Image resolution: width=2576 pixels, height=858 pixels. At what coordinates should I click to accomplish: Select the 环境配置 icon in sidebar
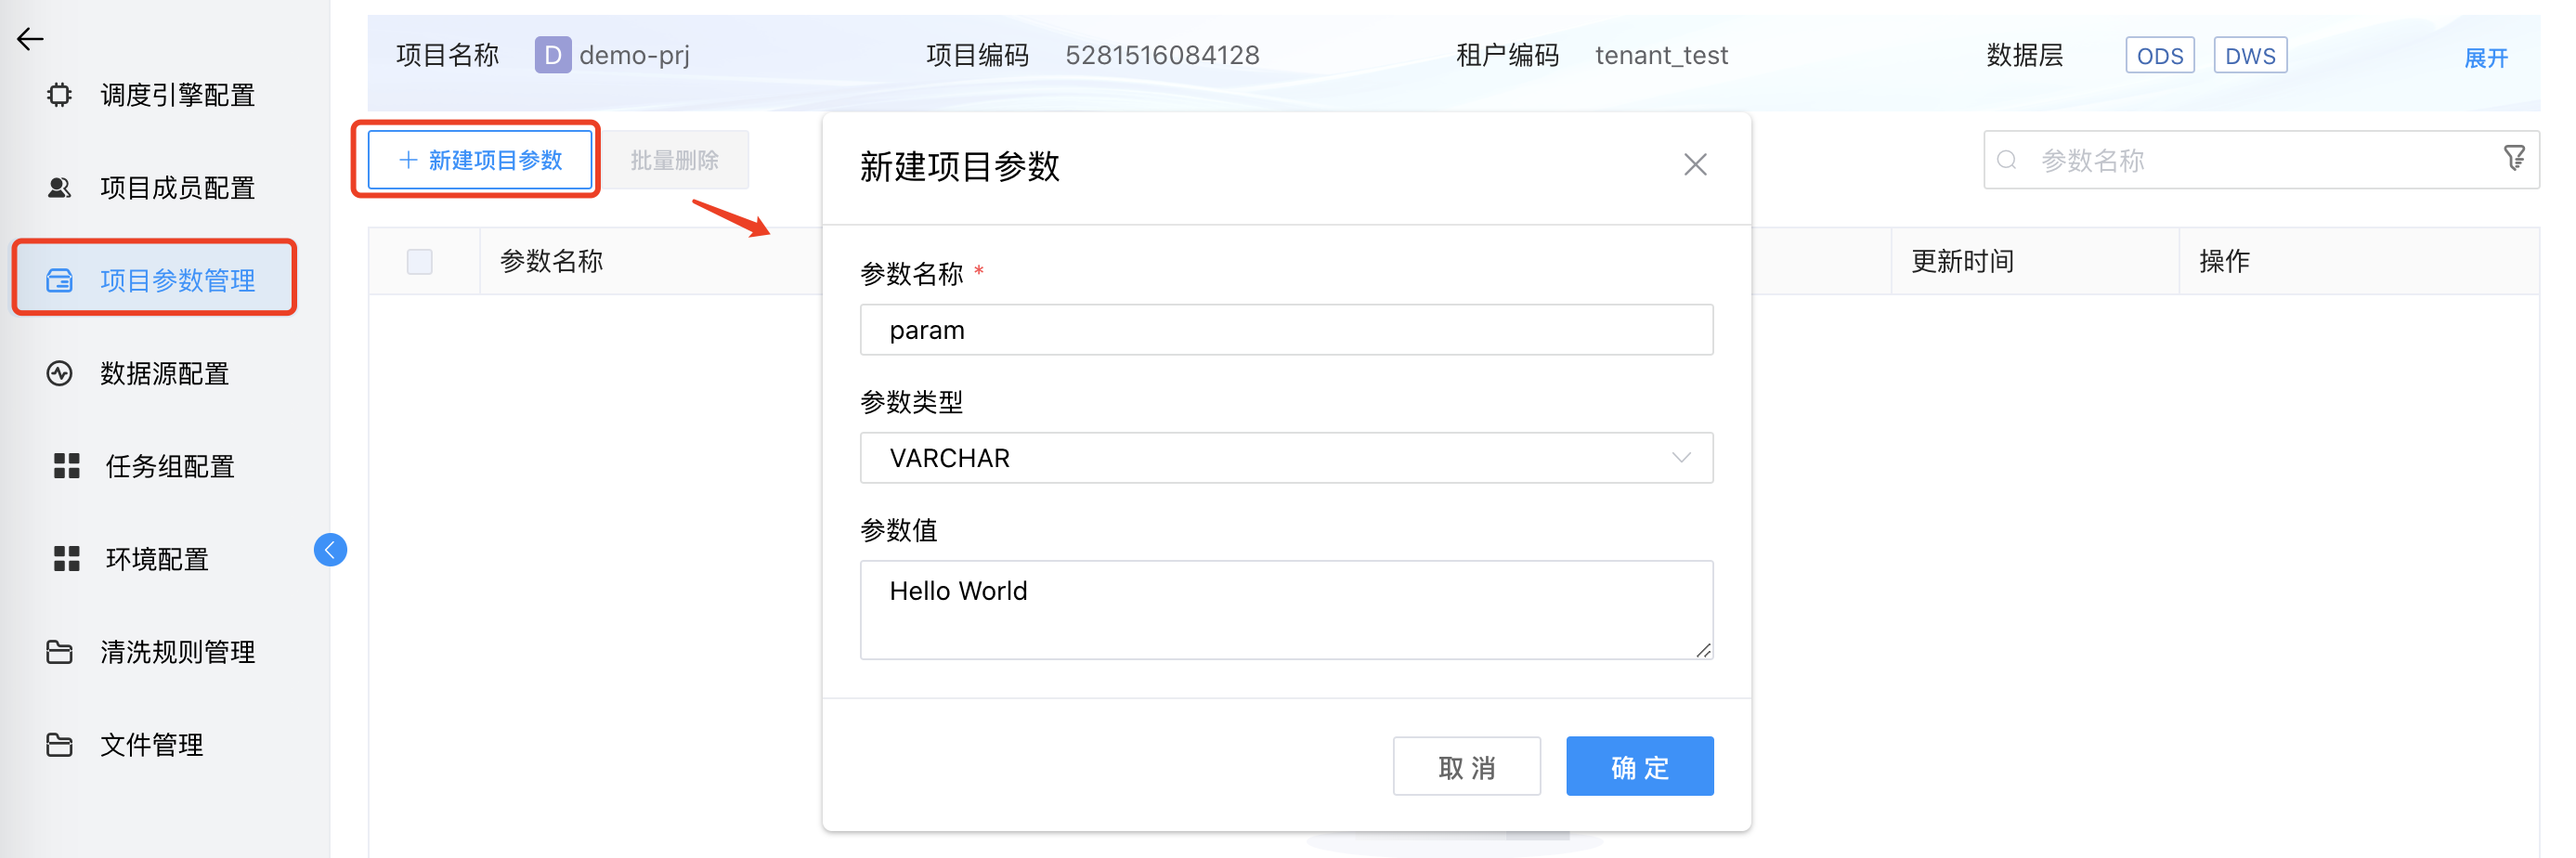[x=65, y=559]
